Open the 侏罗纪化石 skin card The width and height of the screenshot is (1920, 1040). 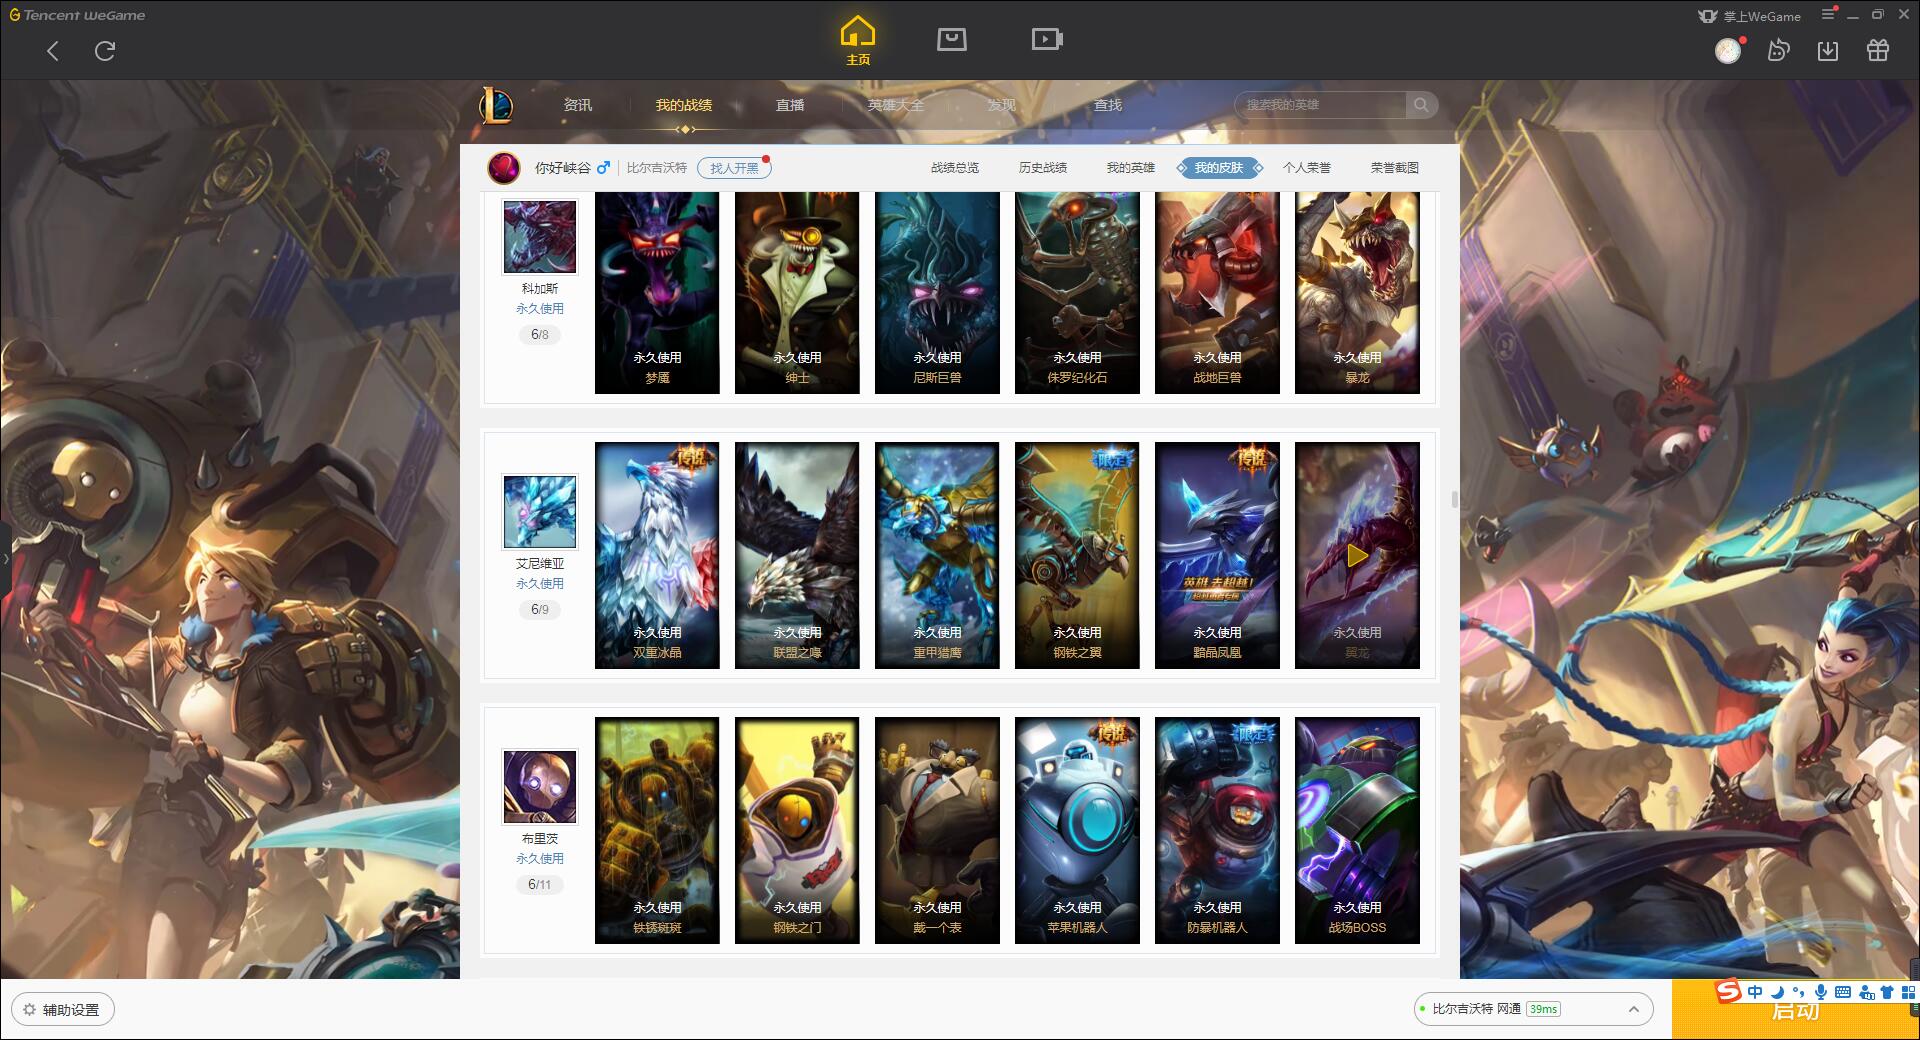coord(1077,292)
